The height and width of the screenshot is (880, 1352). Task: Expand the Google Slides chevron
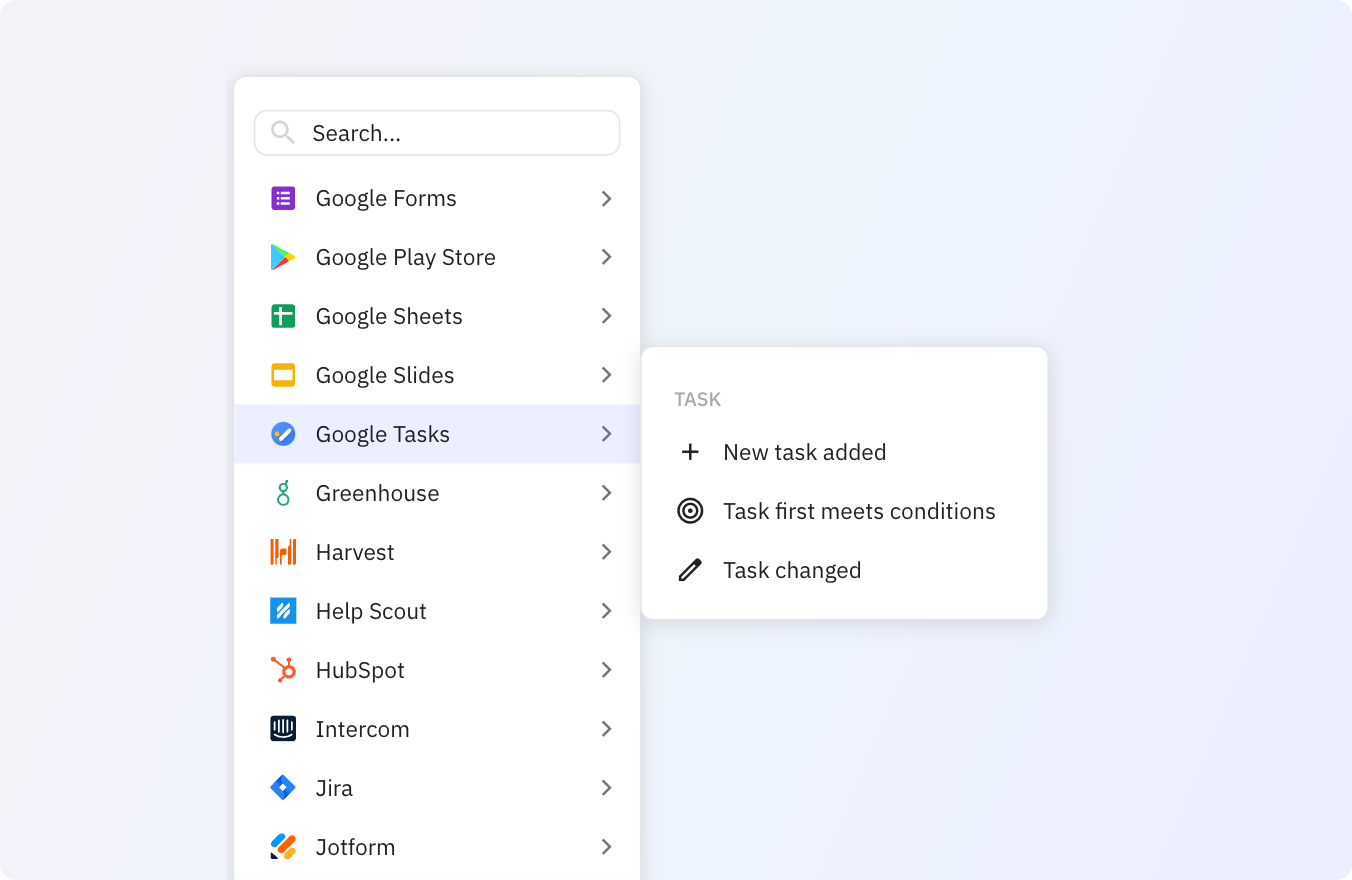606,375
